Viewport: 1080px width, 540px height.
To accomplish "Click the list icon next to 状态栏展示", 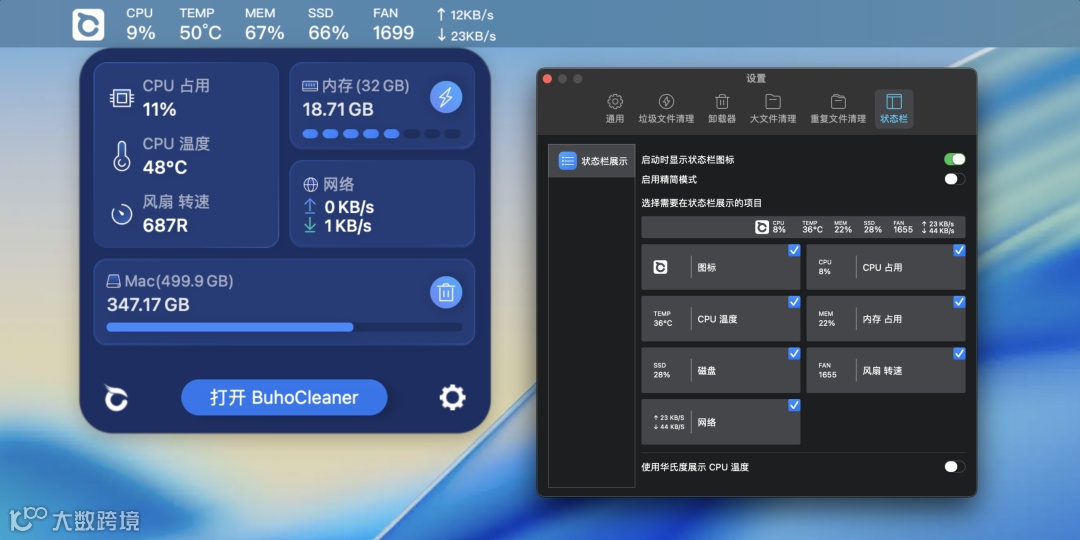I will click(568, 160).
